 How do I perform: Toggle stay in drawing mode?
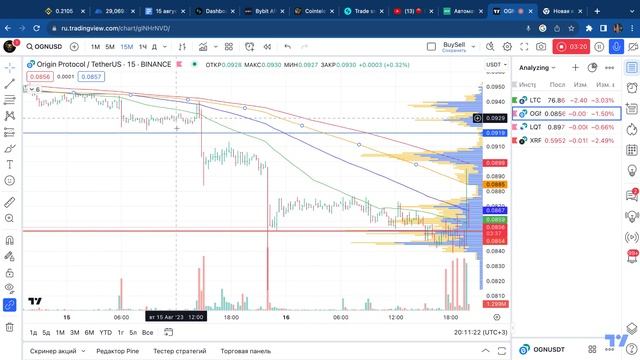pyautogui.click(x=10, y=256)
